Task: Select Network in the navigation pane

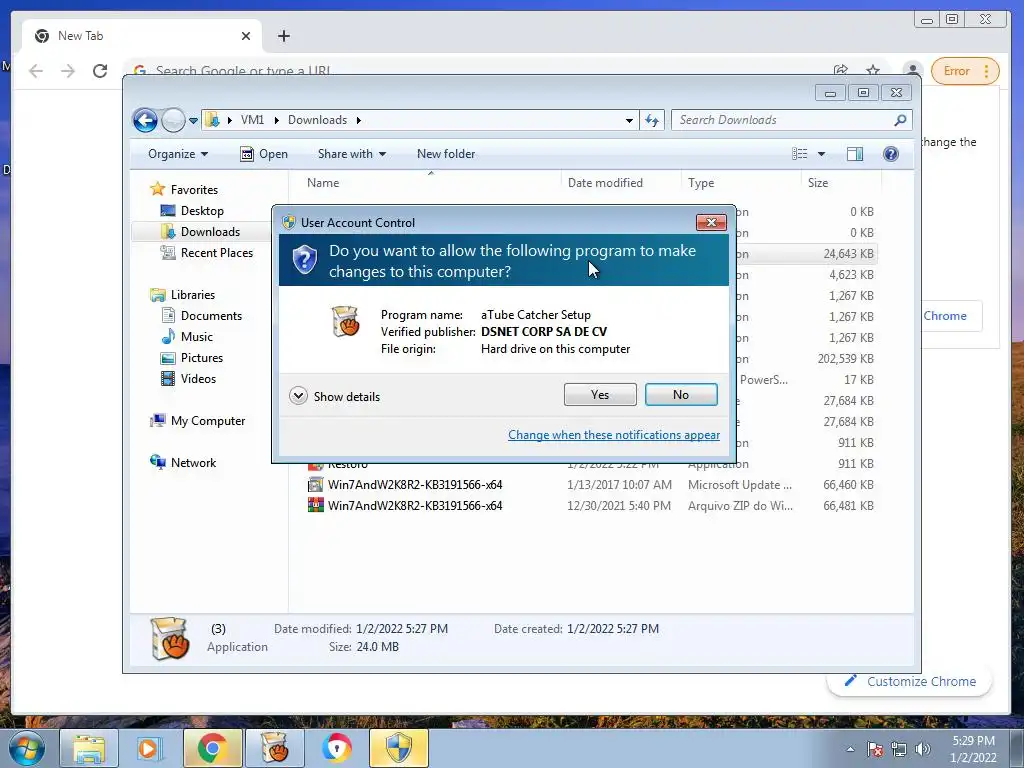Action: (193, 462)
